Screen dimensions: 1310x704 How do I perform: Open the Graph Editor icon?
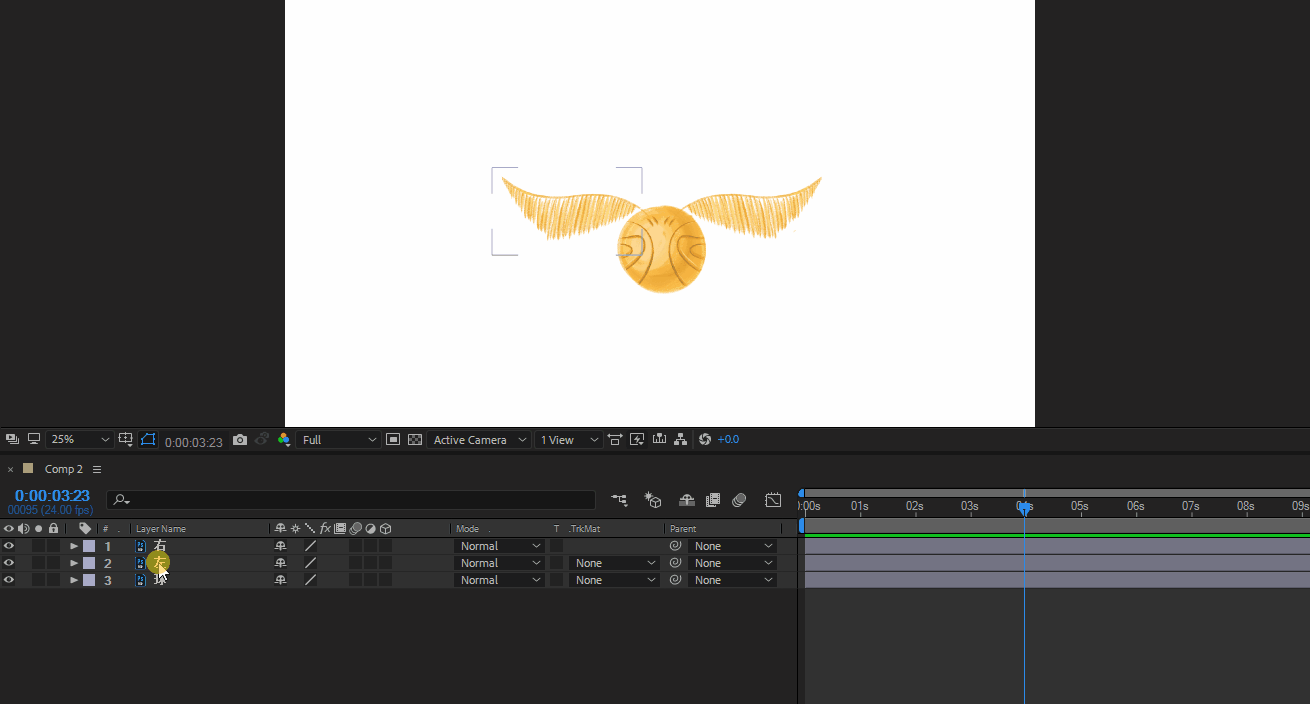[773, 500]
